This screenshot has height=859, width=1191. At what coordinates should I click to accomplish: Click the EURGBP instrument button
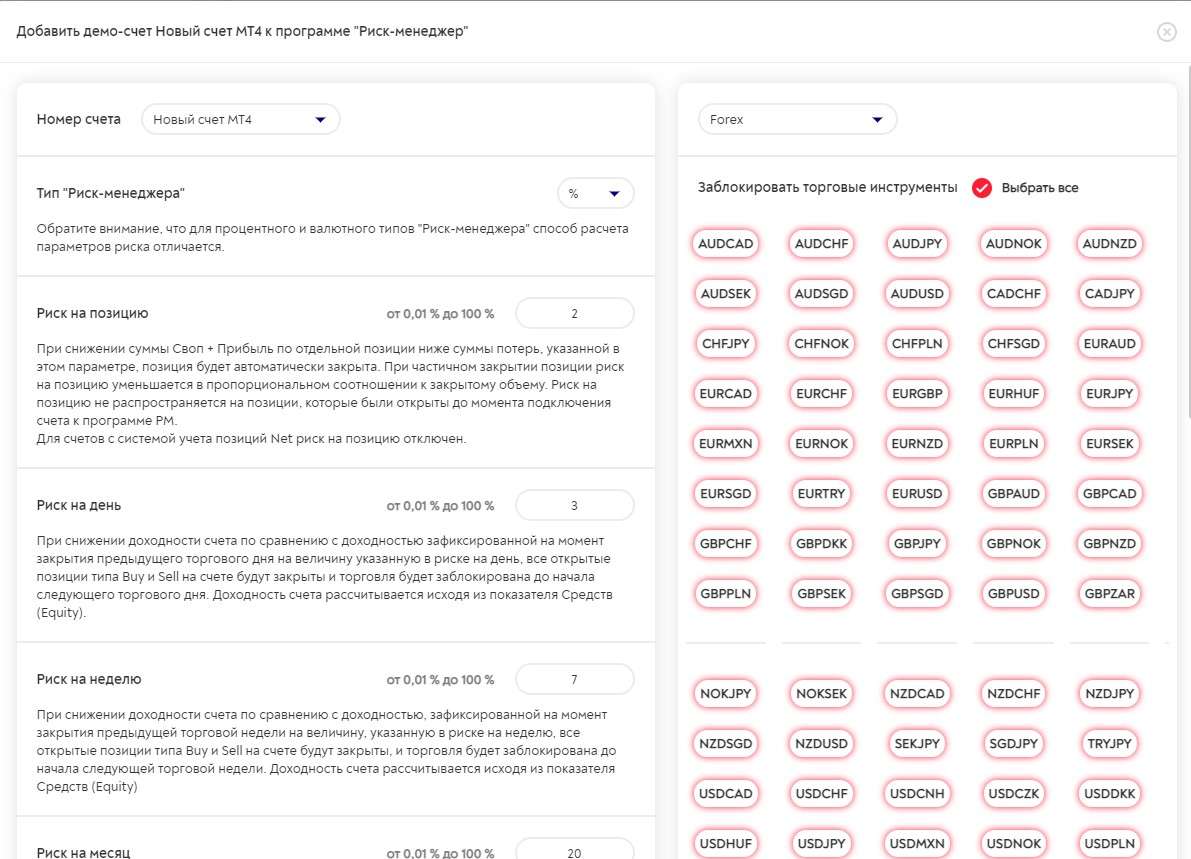tap(917, 394)
